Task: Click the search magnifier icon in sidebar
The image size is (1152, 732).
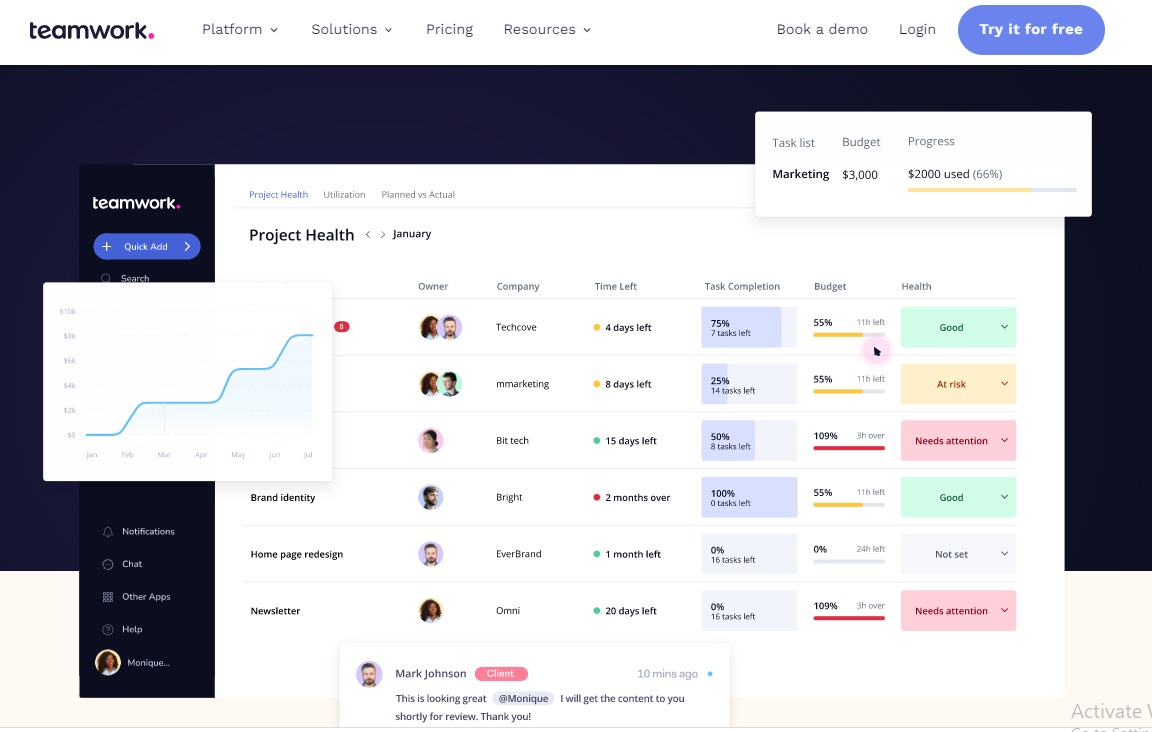Action: tap(106, 279)
